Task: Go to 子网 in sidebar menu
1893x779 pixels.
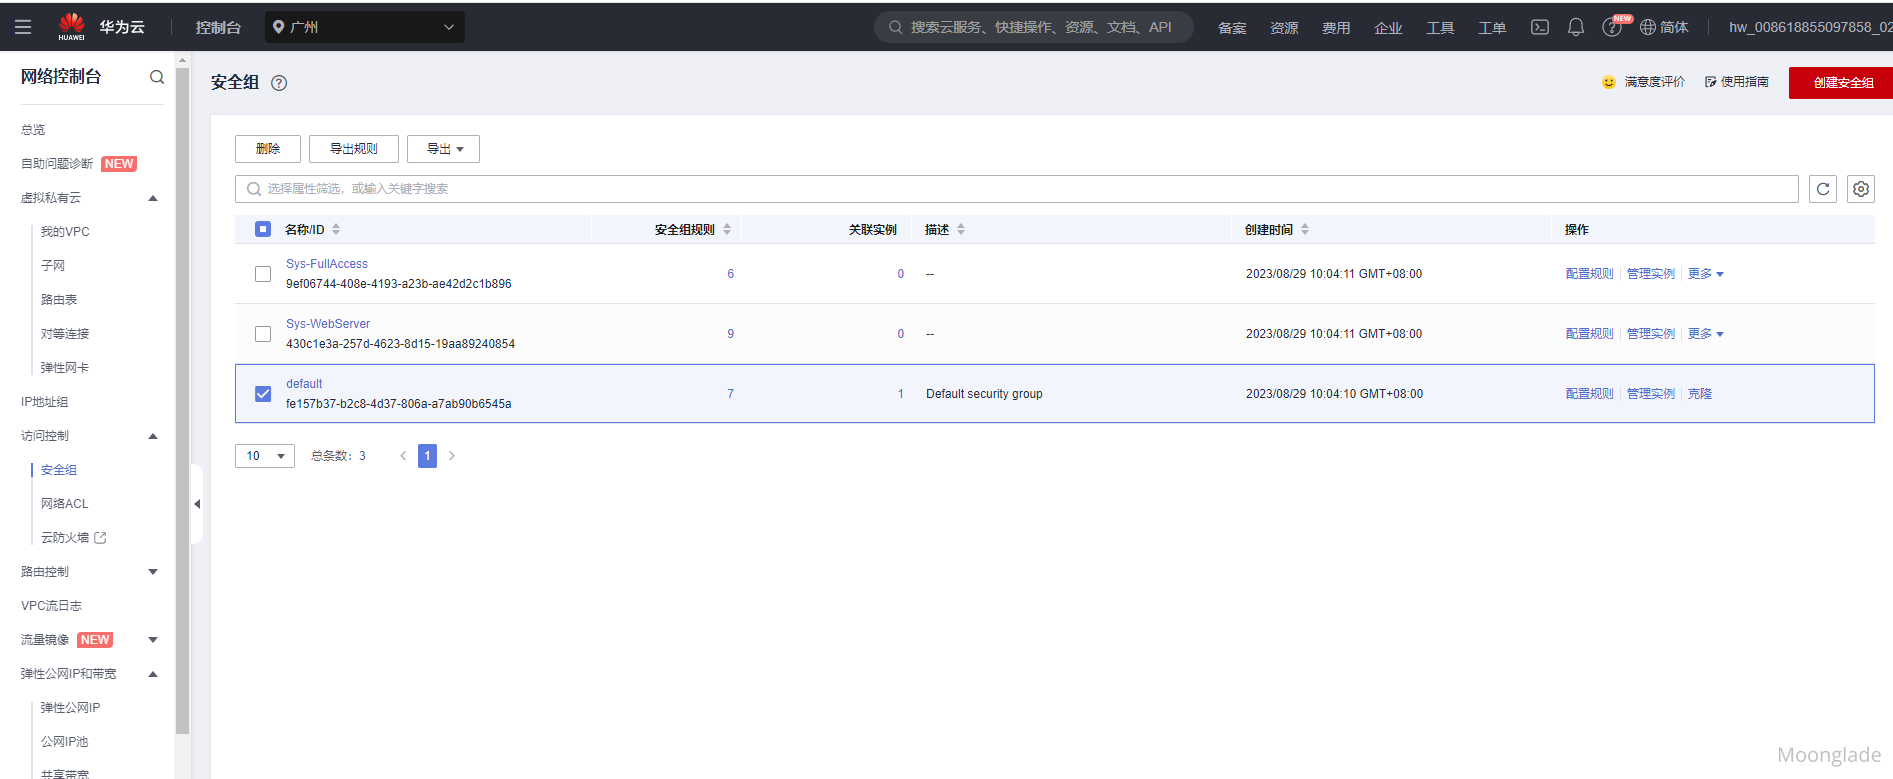Action: coord(53,266)
